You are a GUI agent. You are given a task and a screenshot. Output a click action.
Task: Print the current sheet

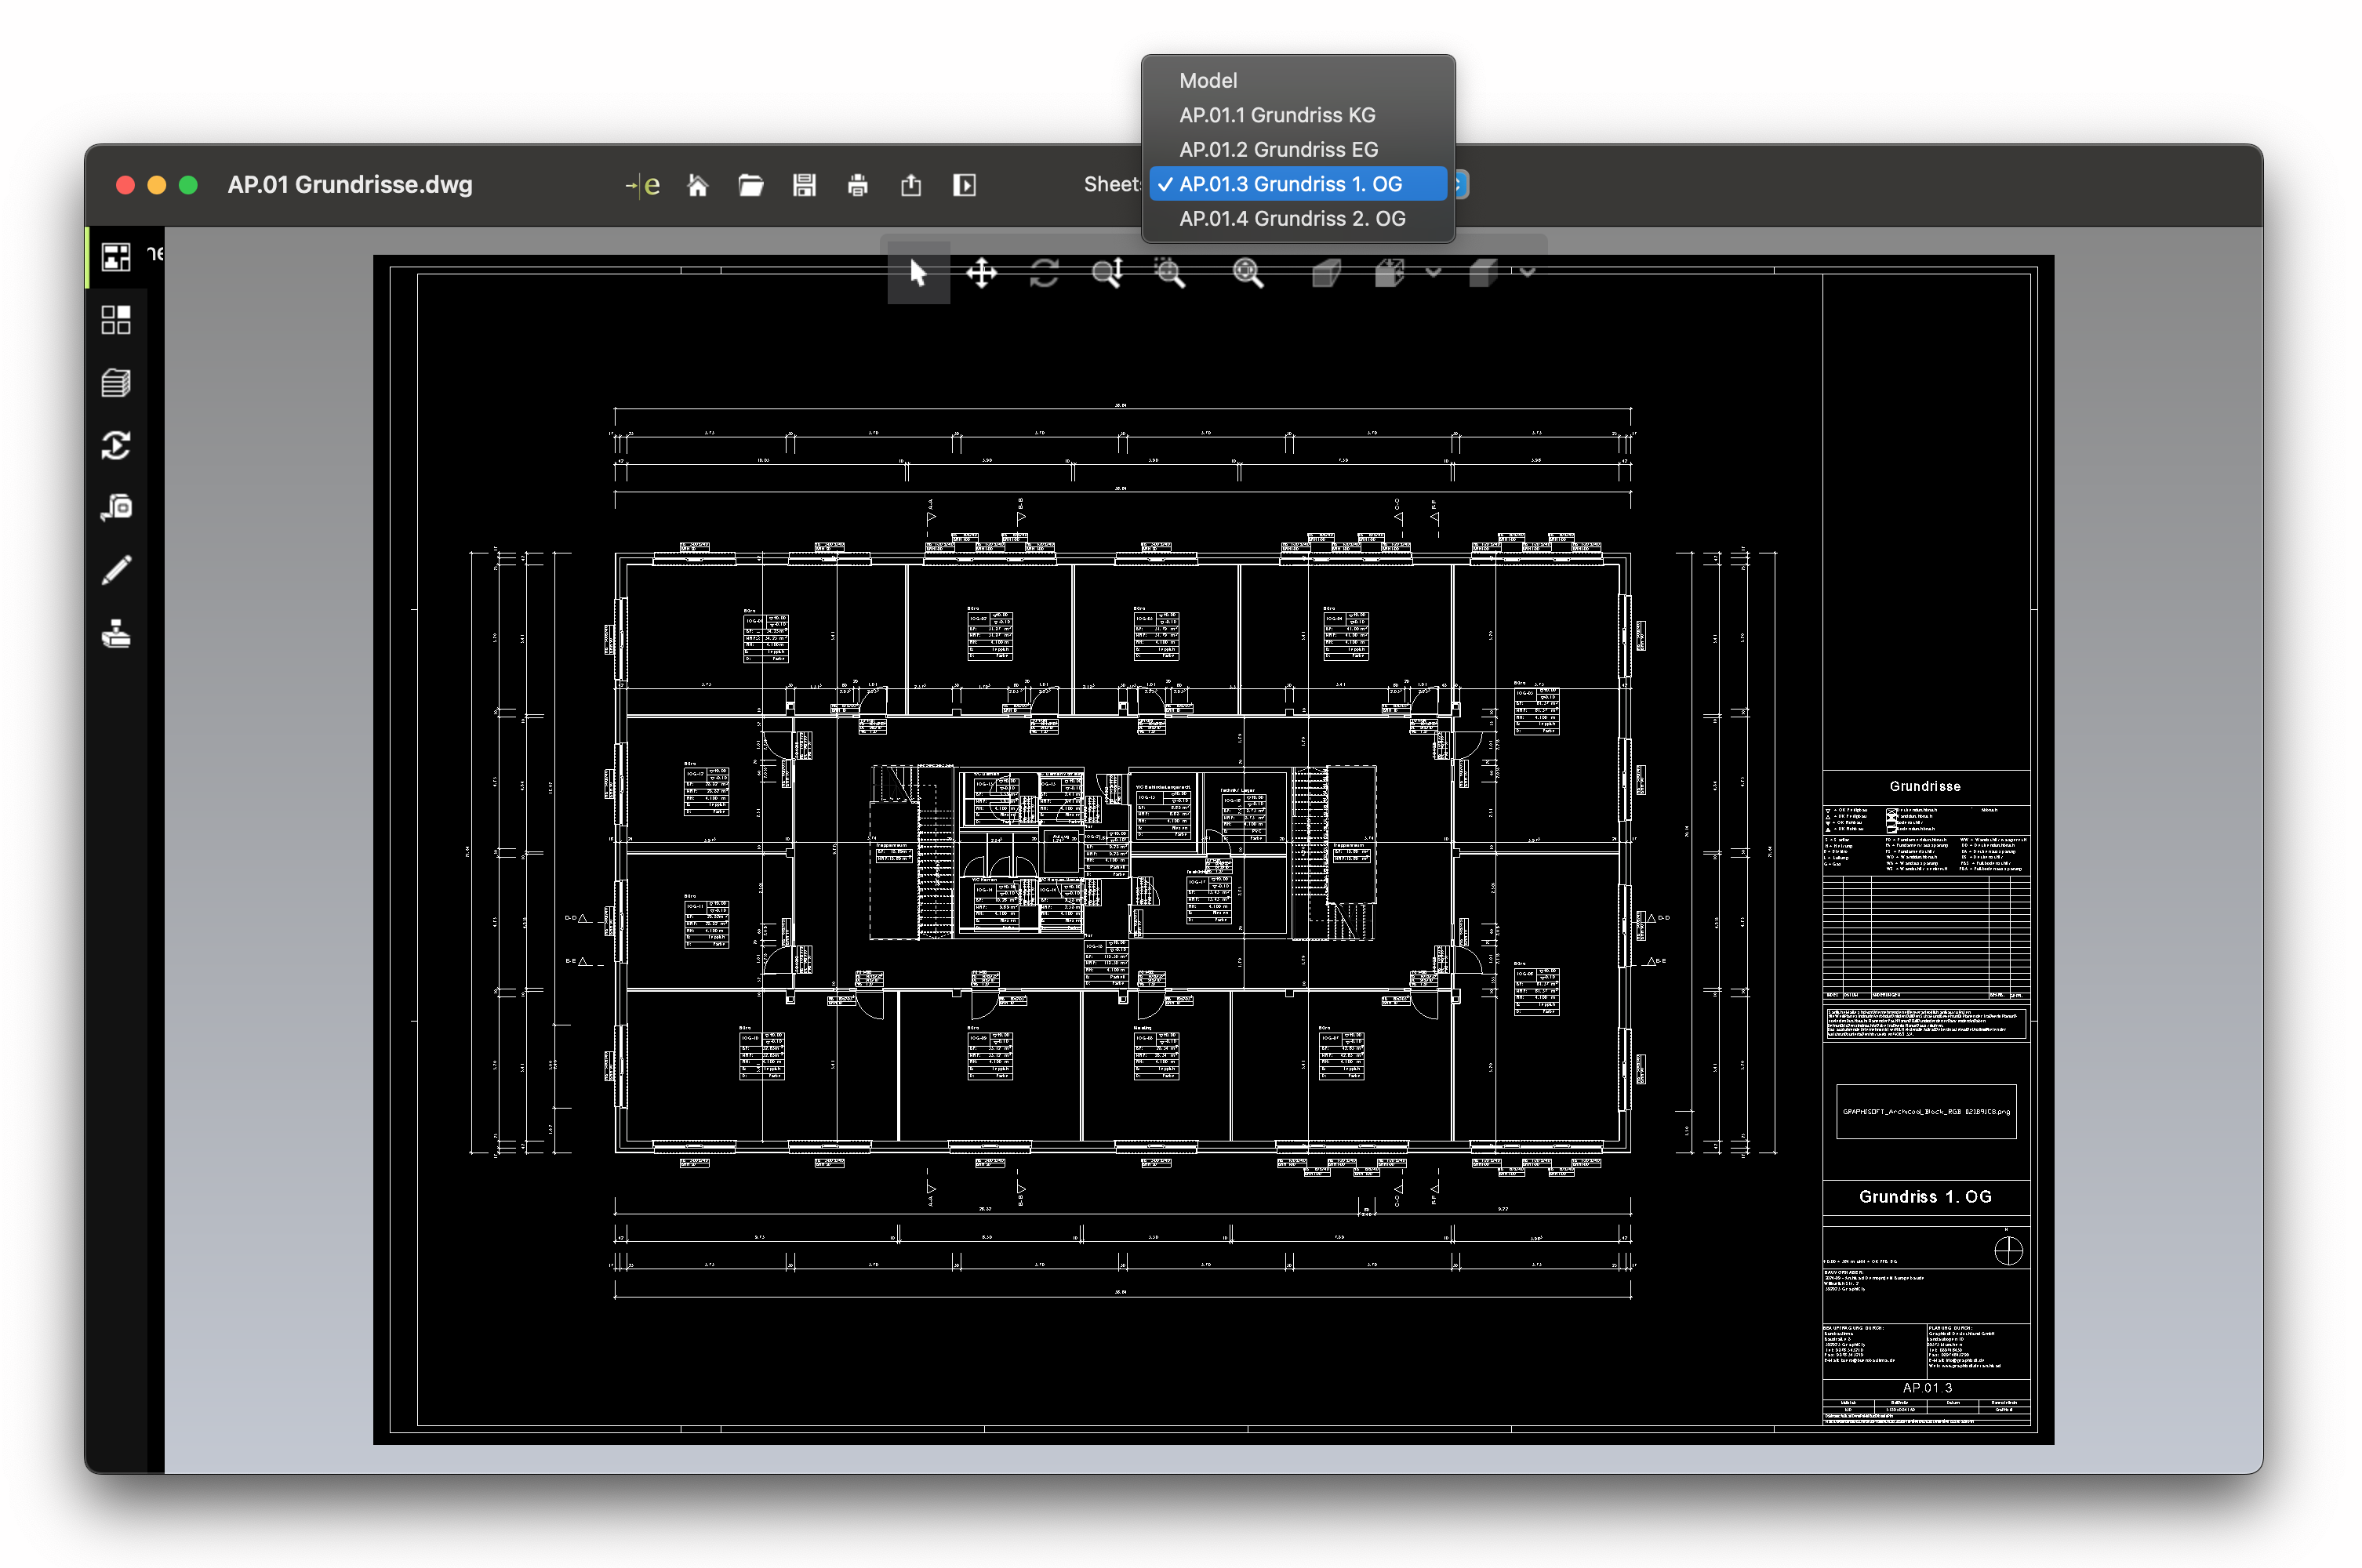(857, 185)
